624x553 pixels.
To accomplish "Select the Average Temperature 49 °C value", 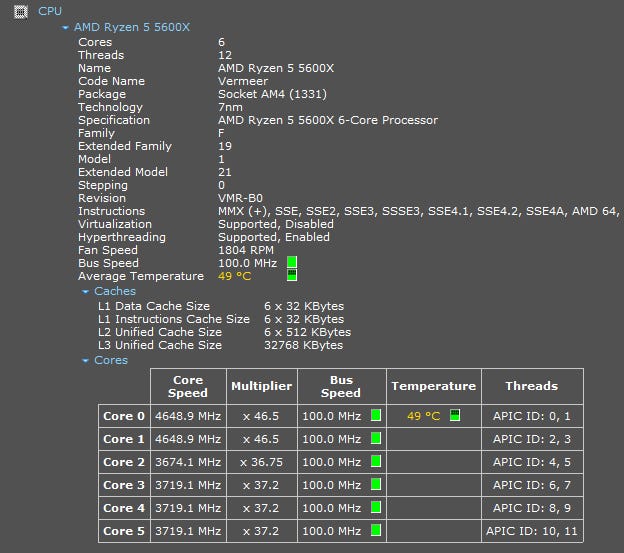I will tap(235, 276).
